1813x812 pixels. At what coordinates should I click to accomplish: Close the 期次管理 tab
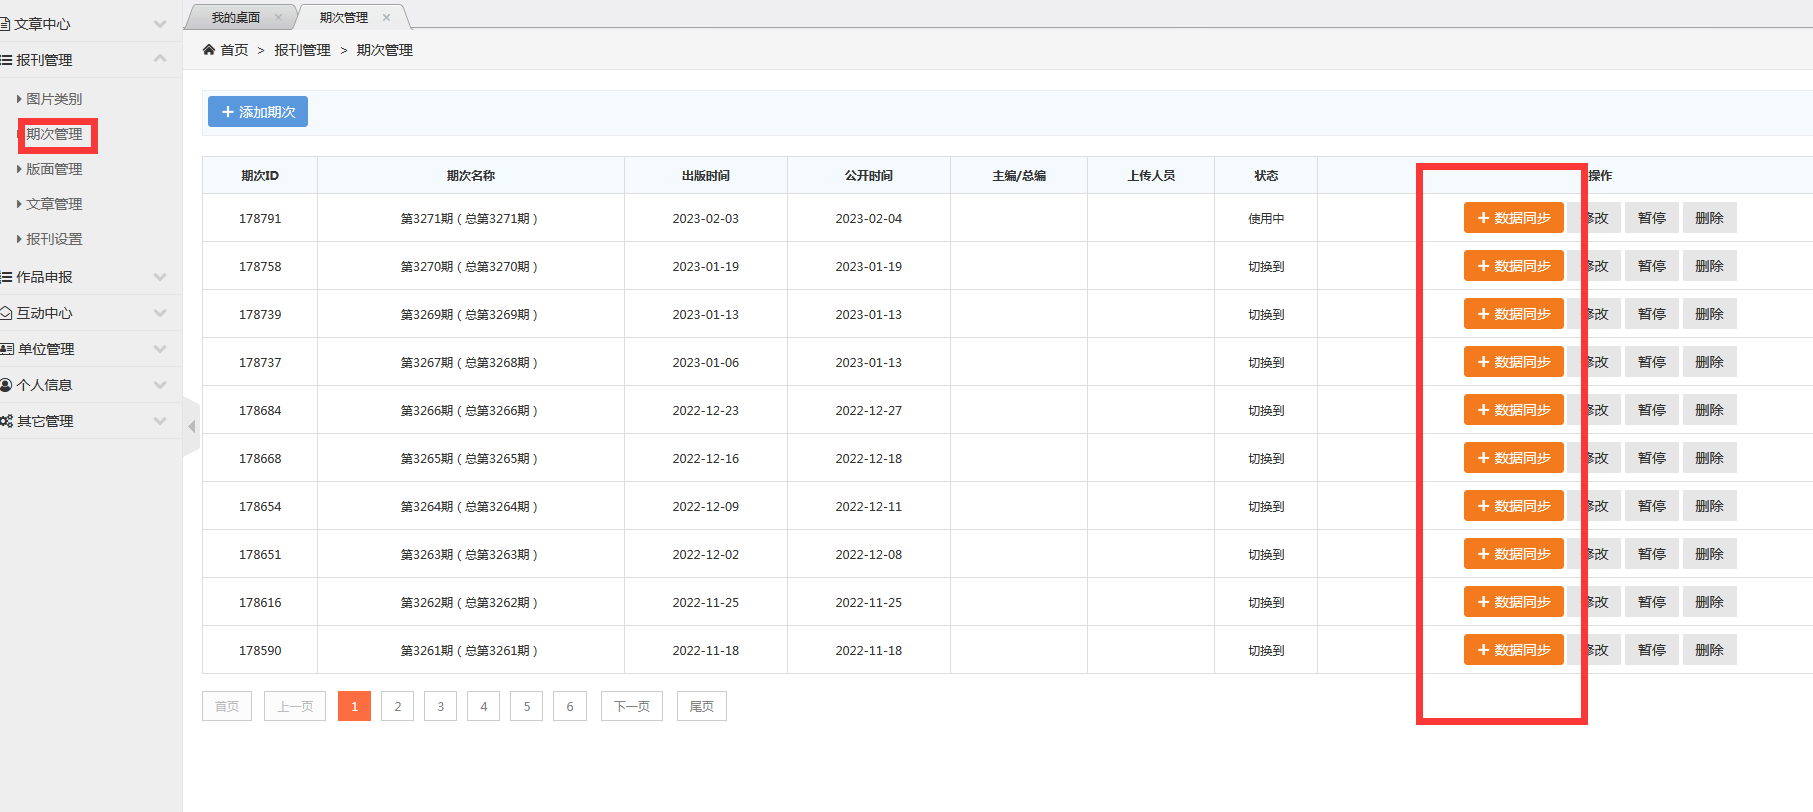click(x=386, y=17)
